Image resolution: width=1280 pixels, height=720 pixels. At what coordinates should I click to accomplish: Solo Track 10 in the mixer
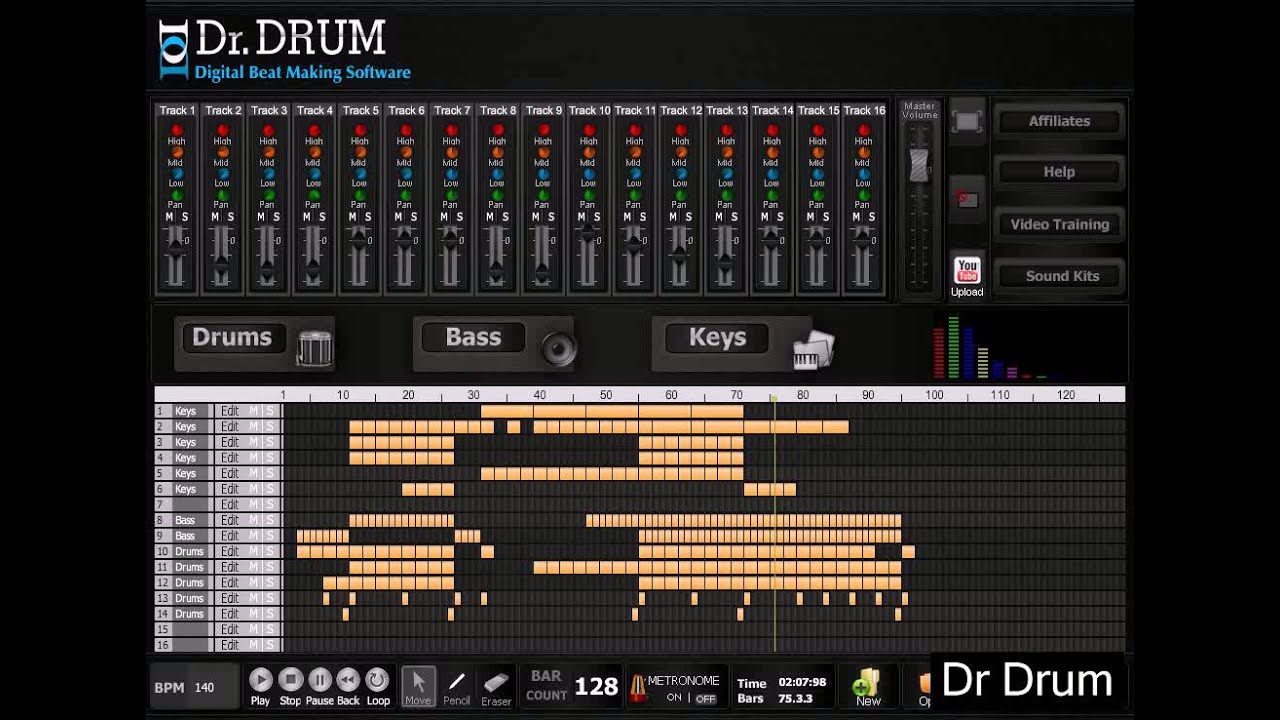tap(596, 217)
